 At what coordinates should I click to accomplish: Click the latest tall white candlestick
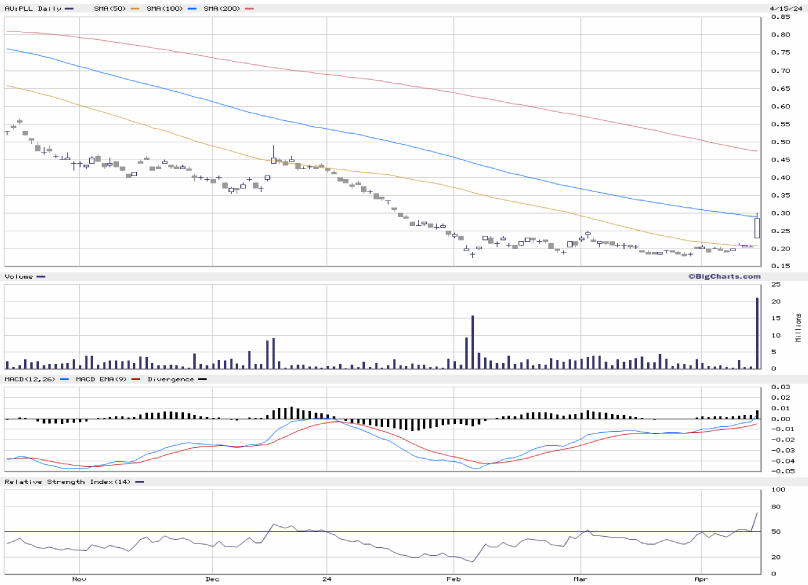pos(757,227)
